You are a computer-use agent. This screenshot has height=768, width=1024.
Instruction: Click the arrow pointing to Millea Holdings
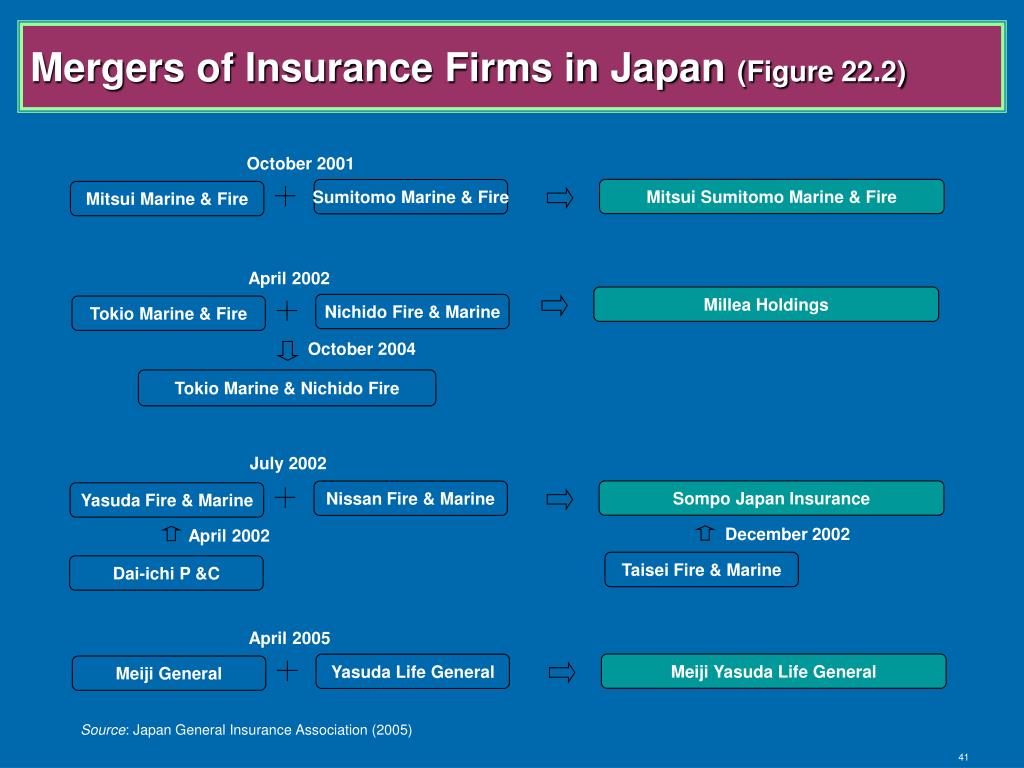pyautogui.click(x=554, y=306)
